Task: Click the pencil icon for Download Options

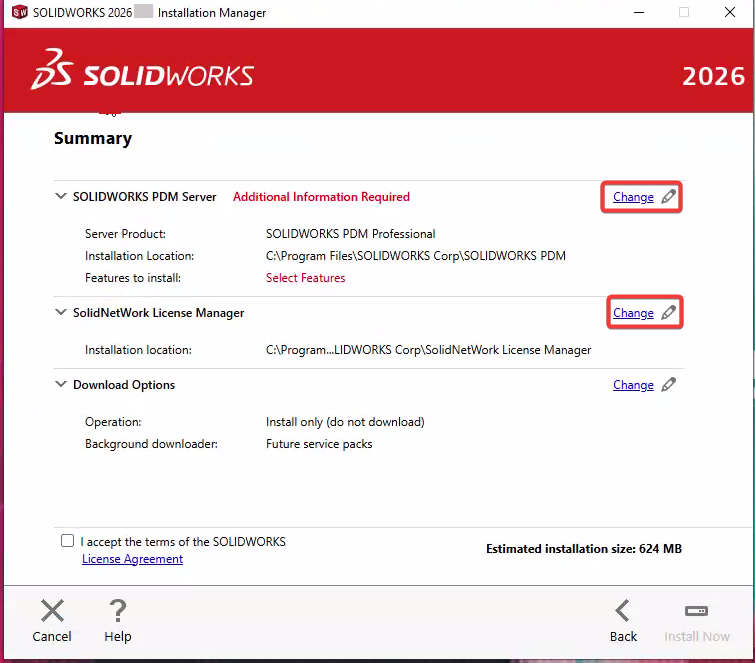Action: [668, 384]
